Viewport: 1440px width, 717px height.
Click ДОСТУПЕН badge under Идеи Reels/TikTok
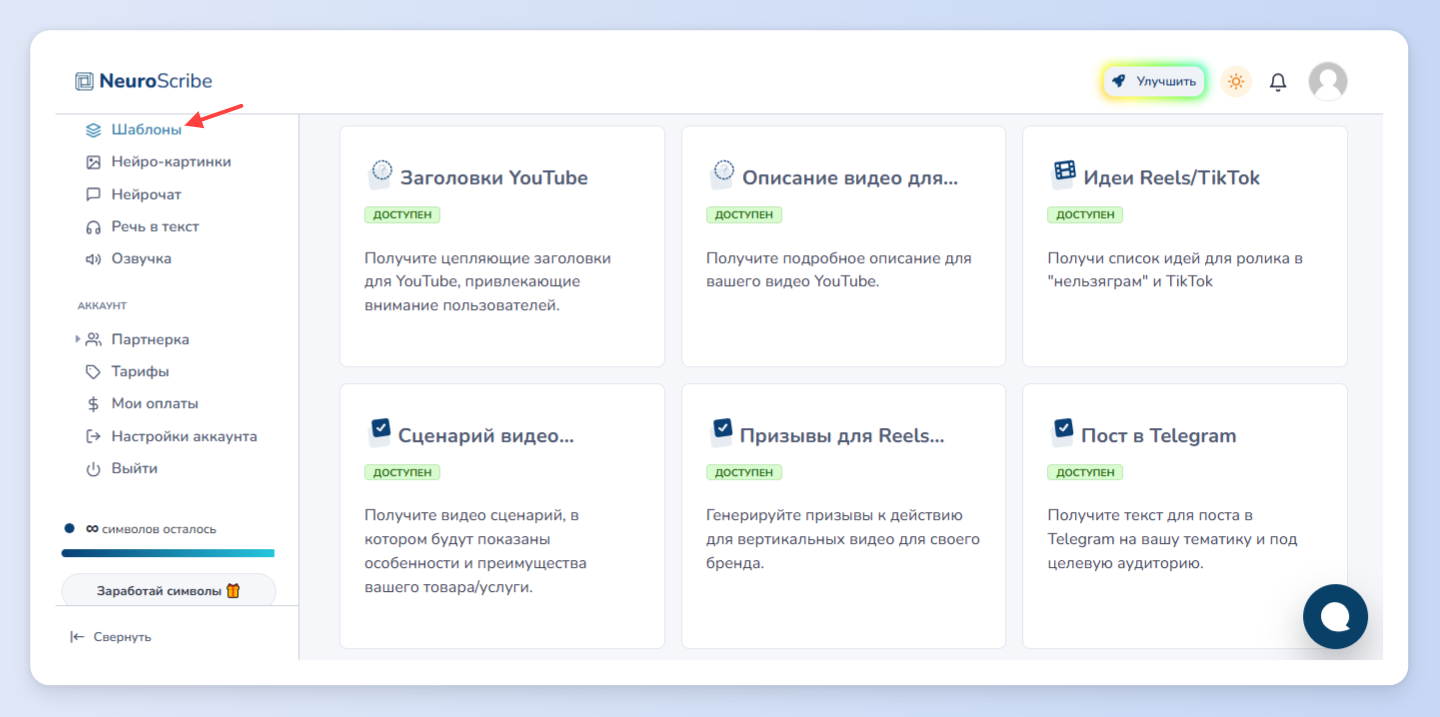pyautogui.click(x=1085, y=215)
